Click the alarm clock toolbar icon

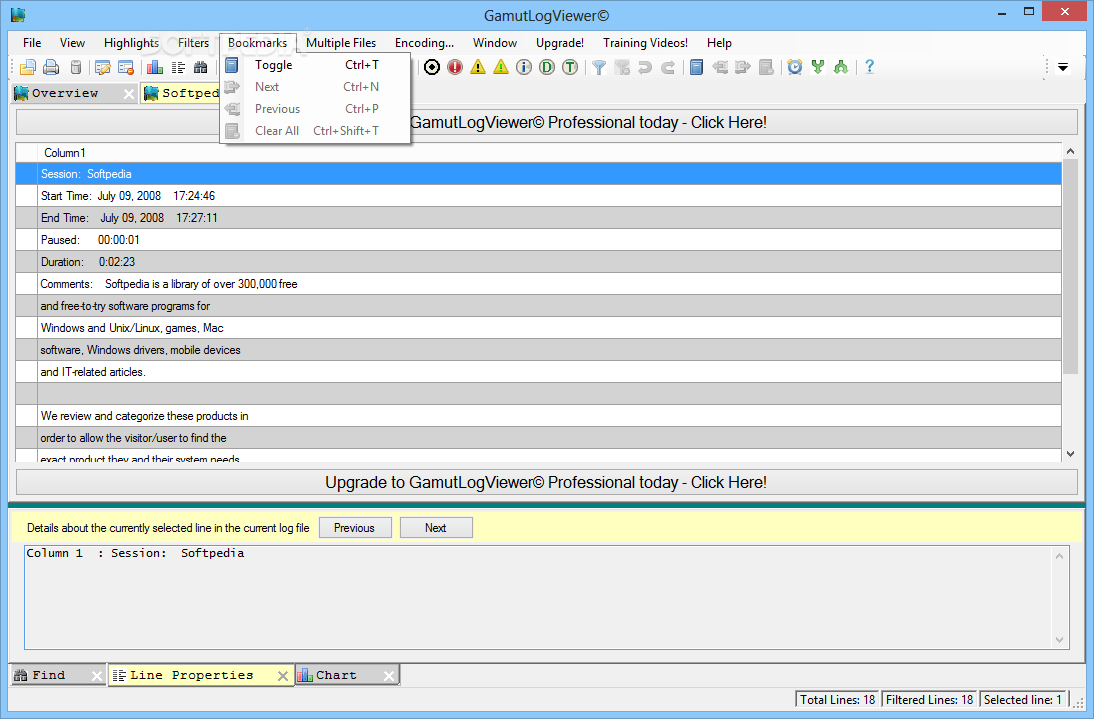795,67
